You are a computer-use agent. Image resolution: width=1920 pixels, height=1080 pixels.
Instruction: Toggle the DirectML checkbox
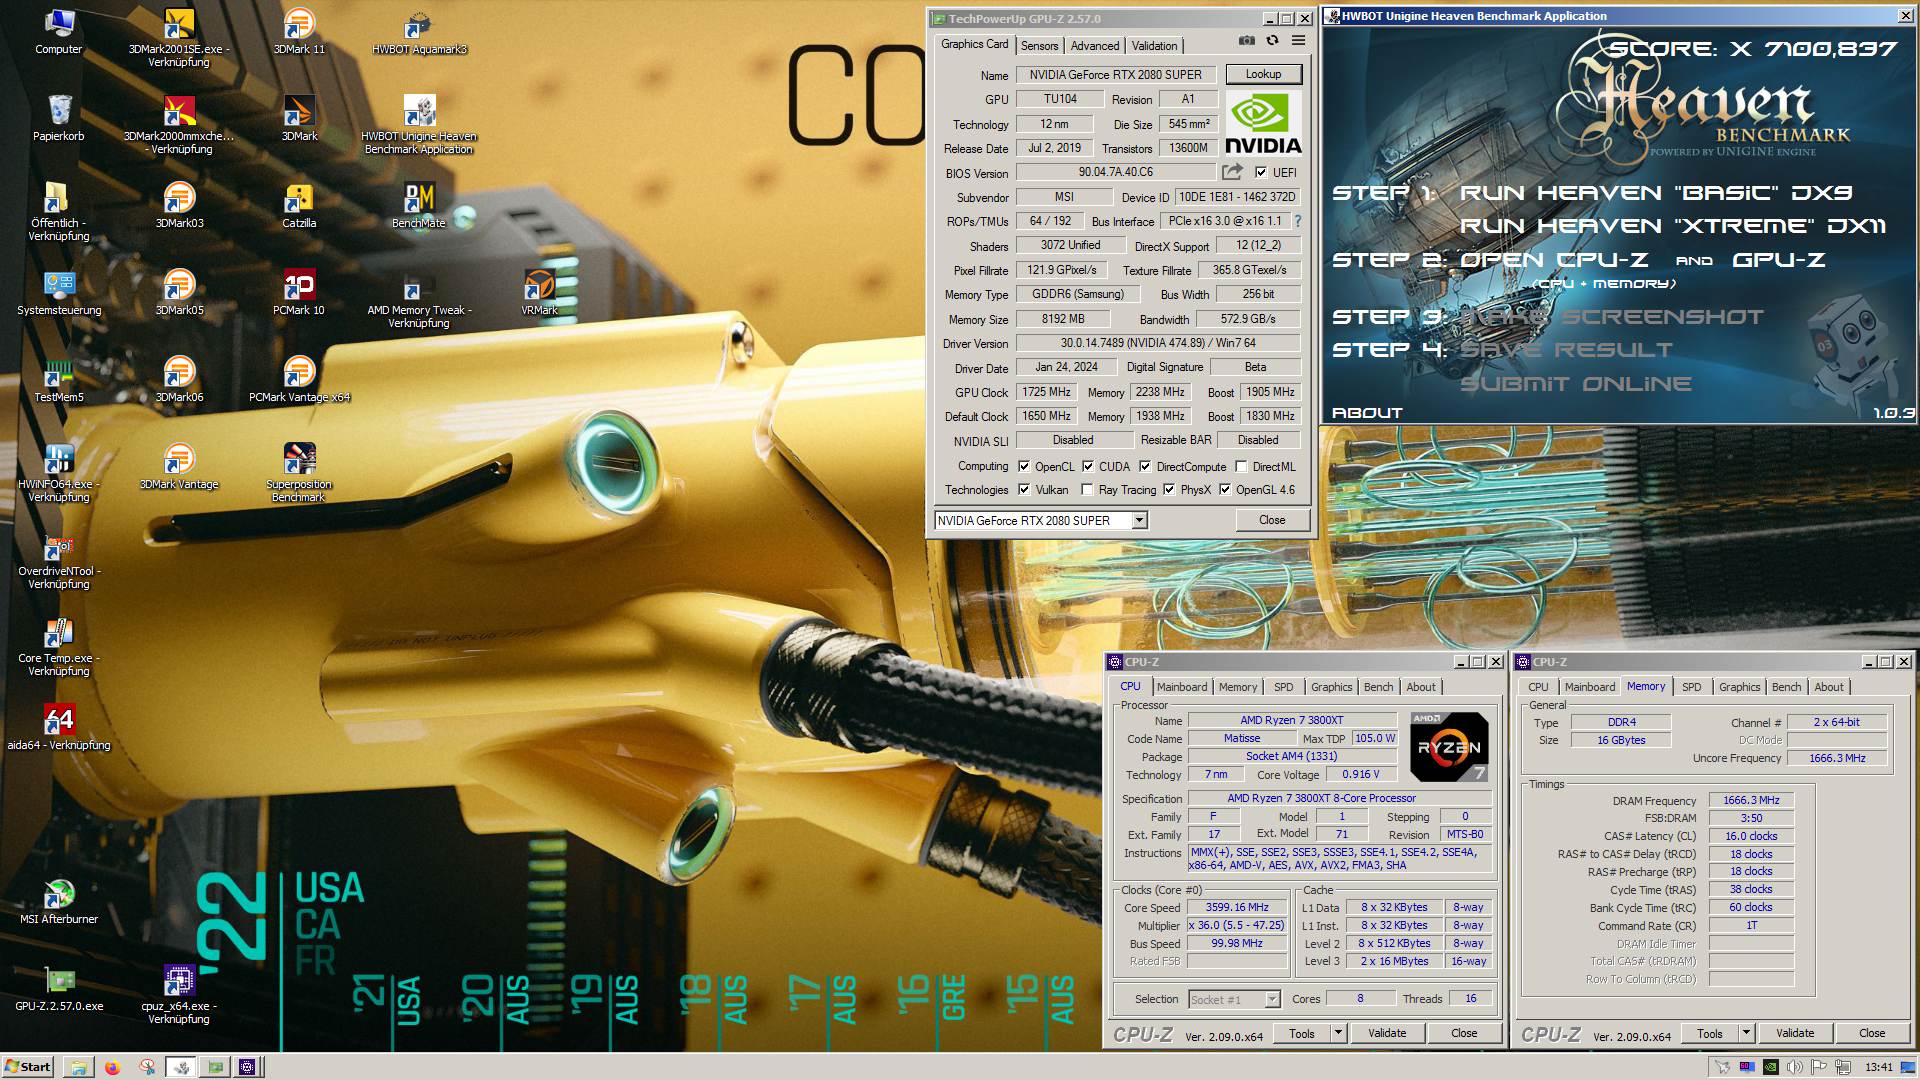(x=1241, y=466)
